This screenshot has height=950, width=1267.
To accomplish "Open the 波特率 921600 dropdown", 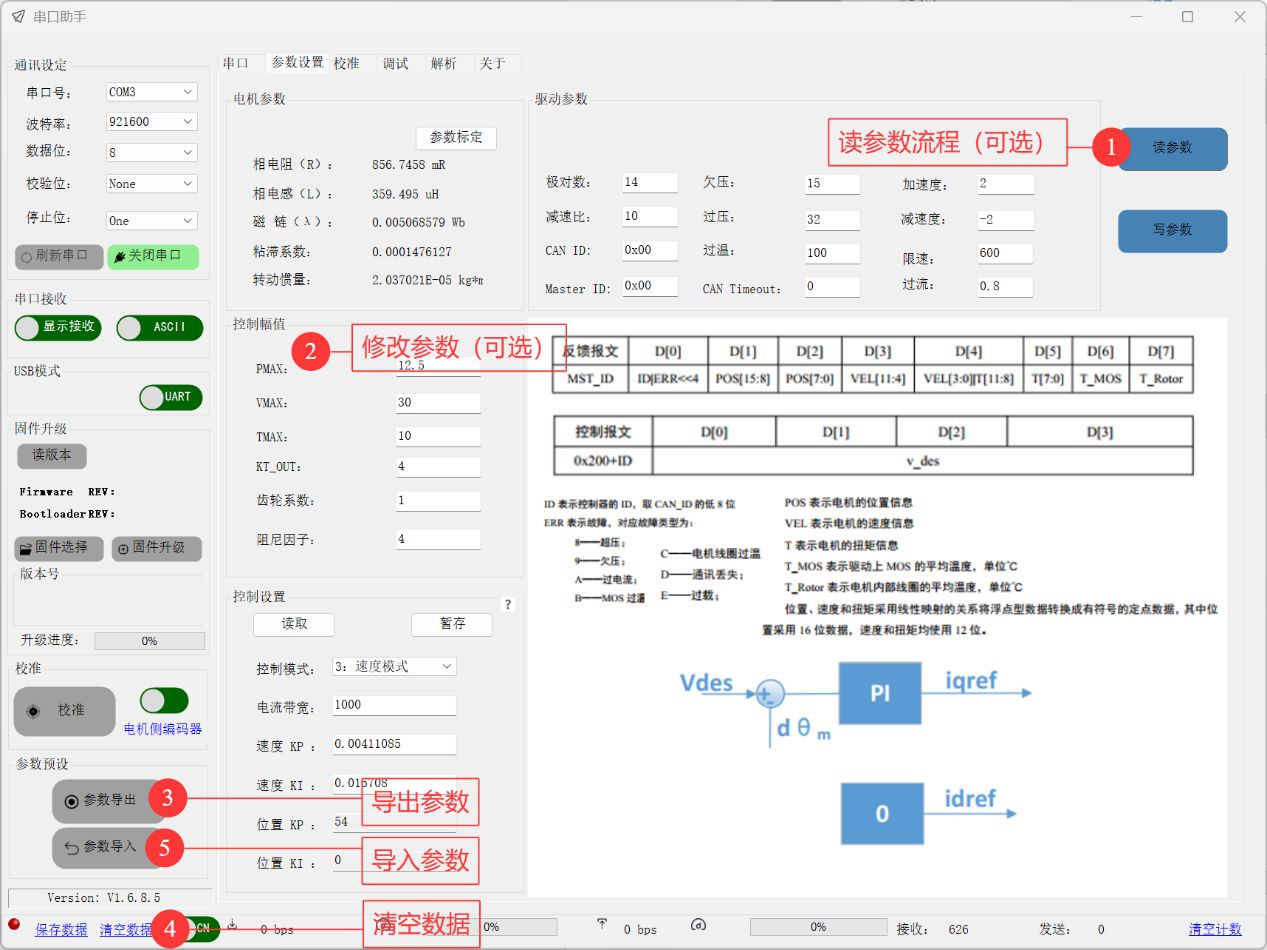I will [x=151, y=122].
